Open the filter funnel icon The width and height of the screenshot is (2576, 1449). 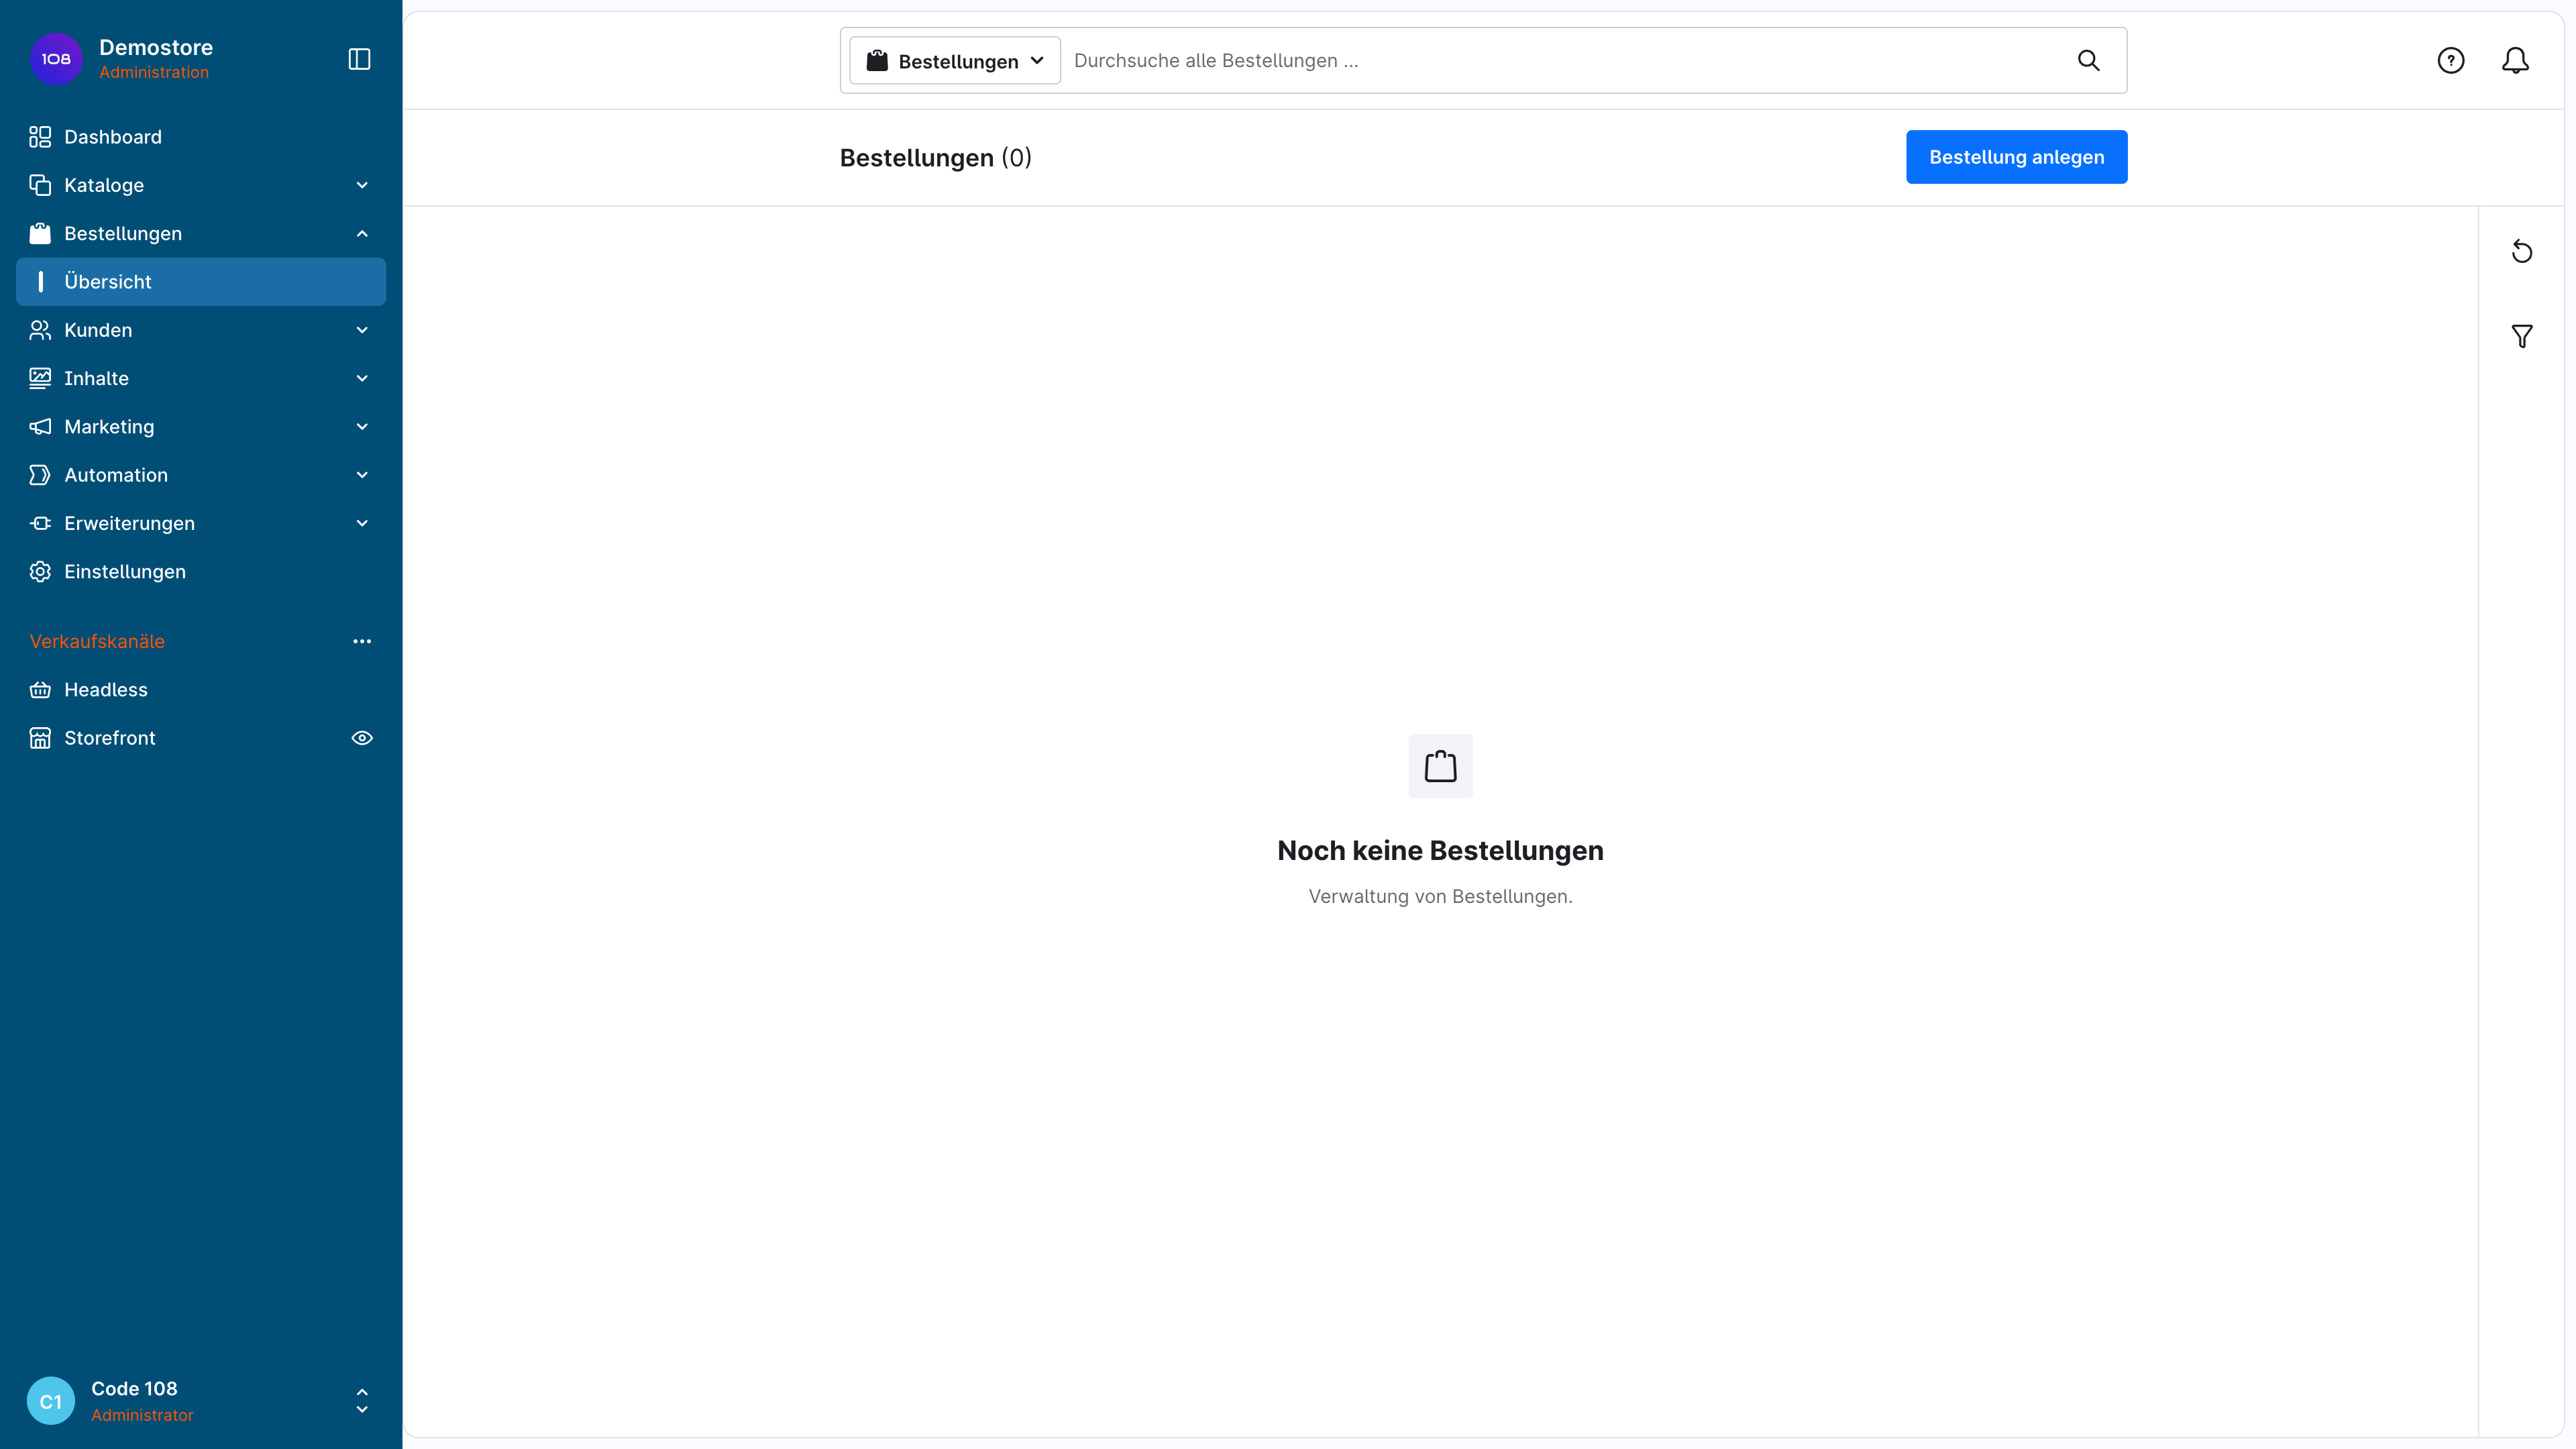point(2522,336)
